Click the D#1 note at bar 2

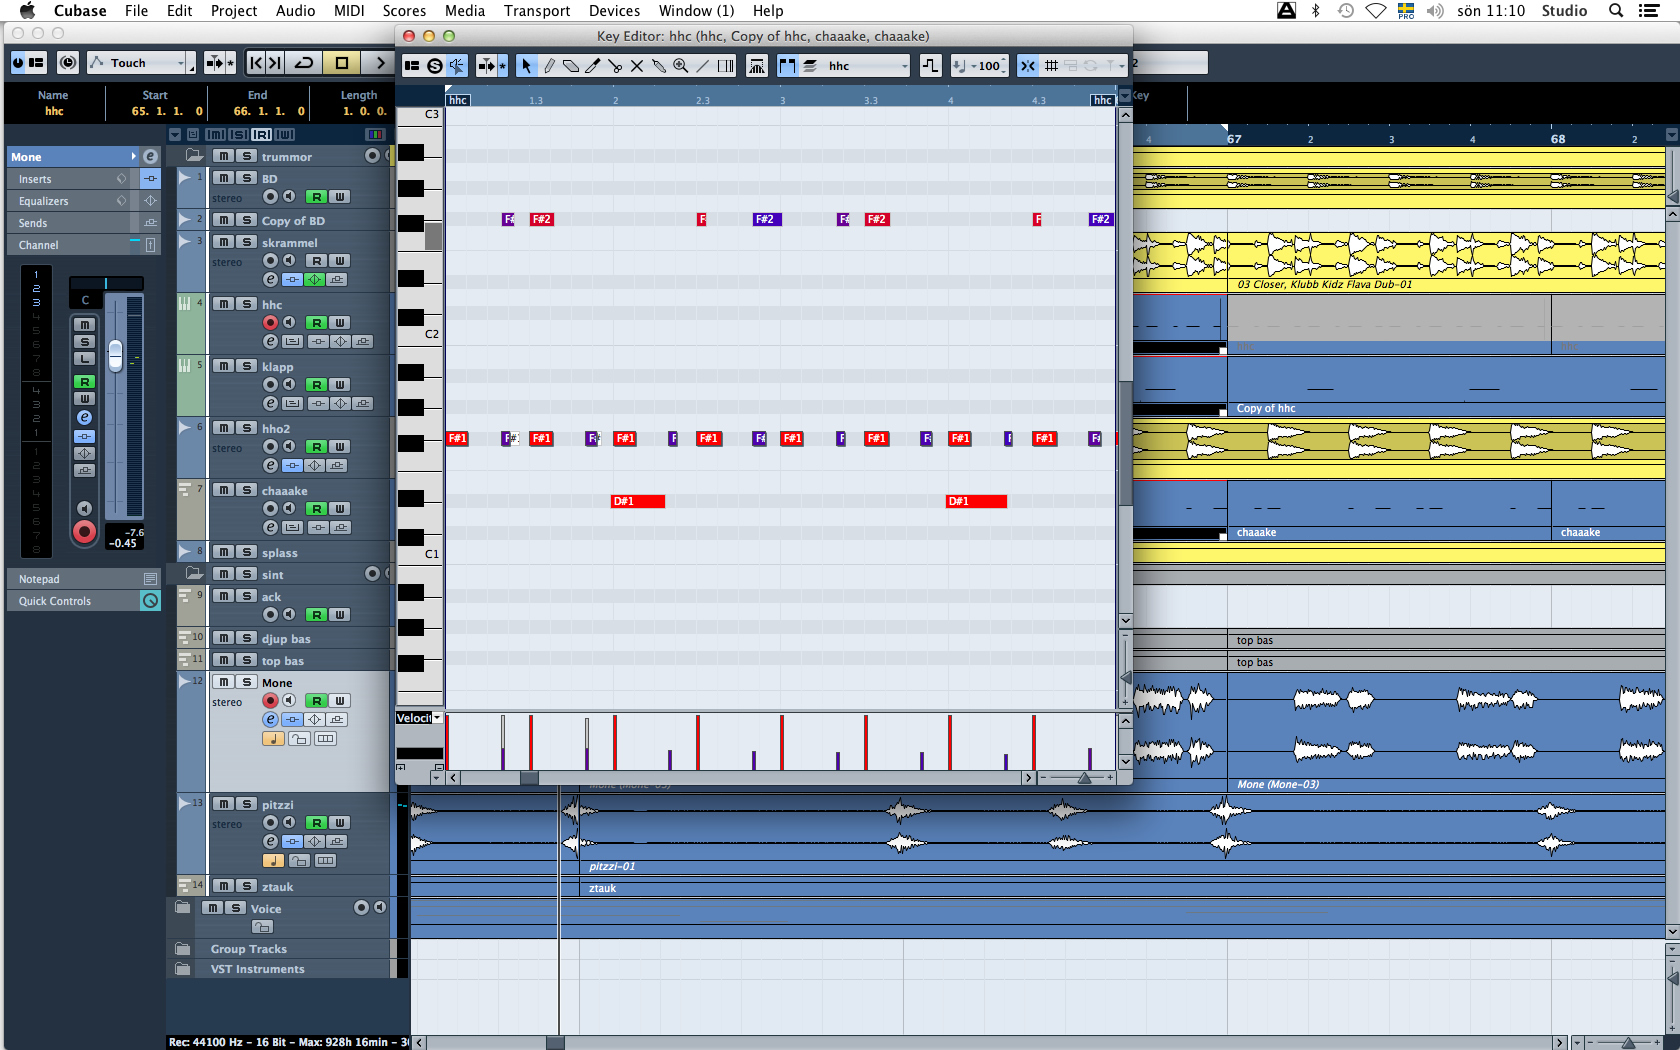(638, 501)
